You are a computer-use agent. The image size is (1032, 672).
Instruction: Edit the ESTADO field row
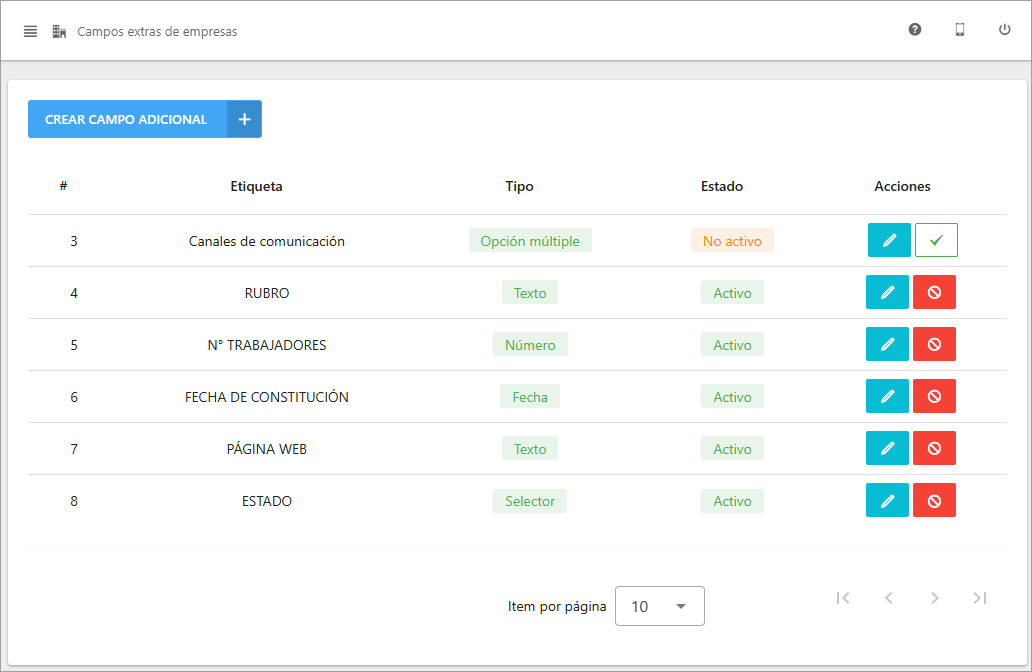click(887, 500)
